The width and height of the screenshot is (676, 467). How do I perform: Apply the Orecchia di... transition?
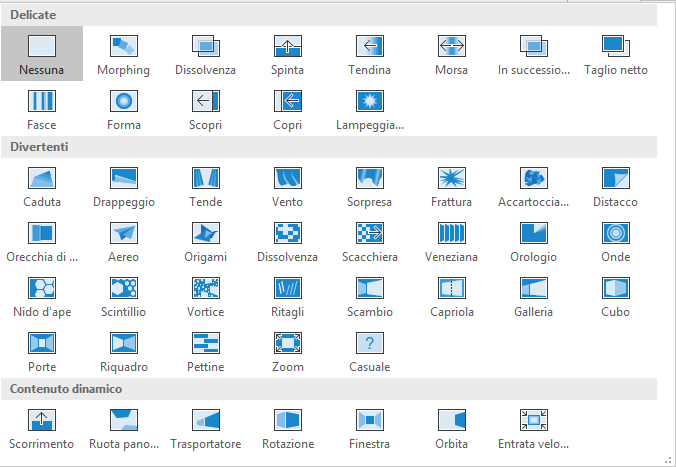(x=42, y=241)
